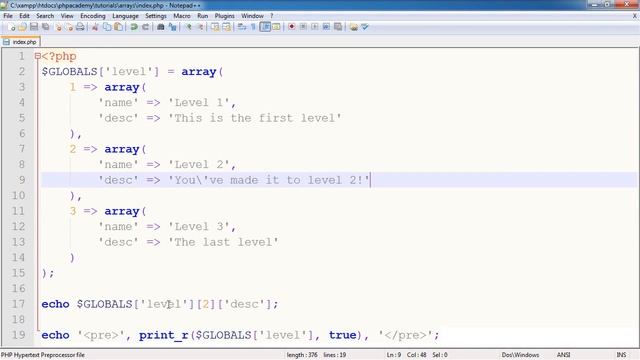Open the Settings menu

[156, 16]
